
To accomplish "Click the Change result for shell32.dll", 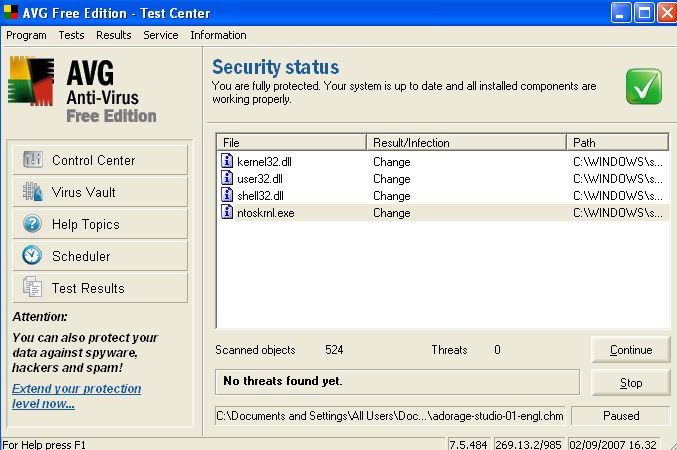I will pos(392,196).
